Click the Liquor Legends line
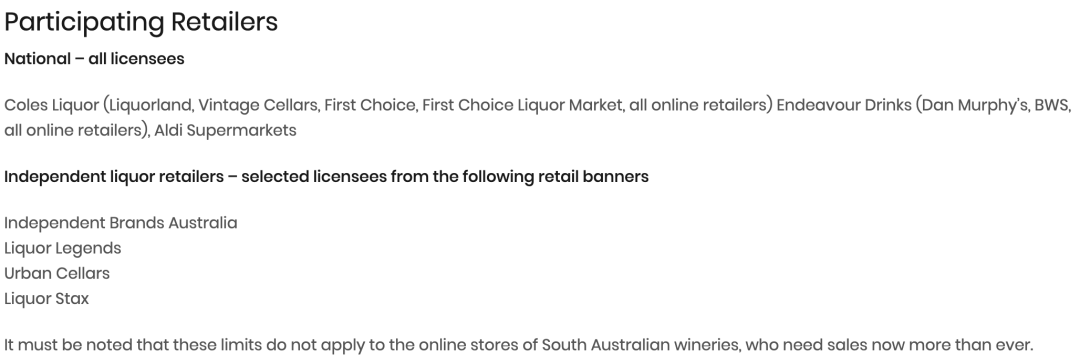This screenshot has height=364, width=1080. pos(63,249)
